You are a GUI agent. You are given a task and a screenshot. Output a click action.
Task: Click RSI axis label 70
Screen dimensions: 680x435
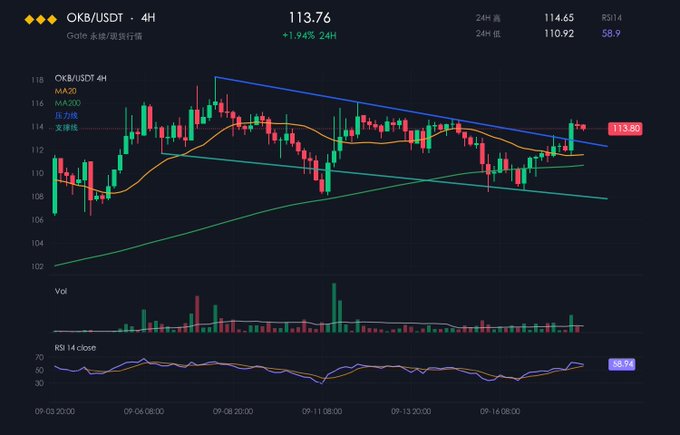39,357
